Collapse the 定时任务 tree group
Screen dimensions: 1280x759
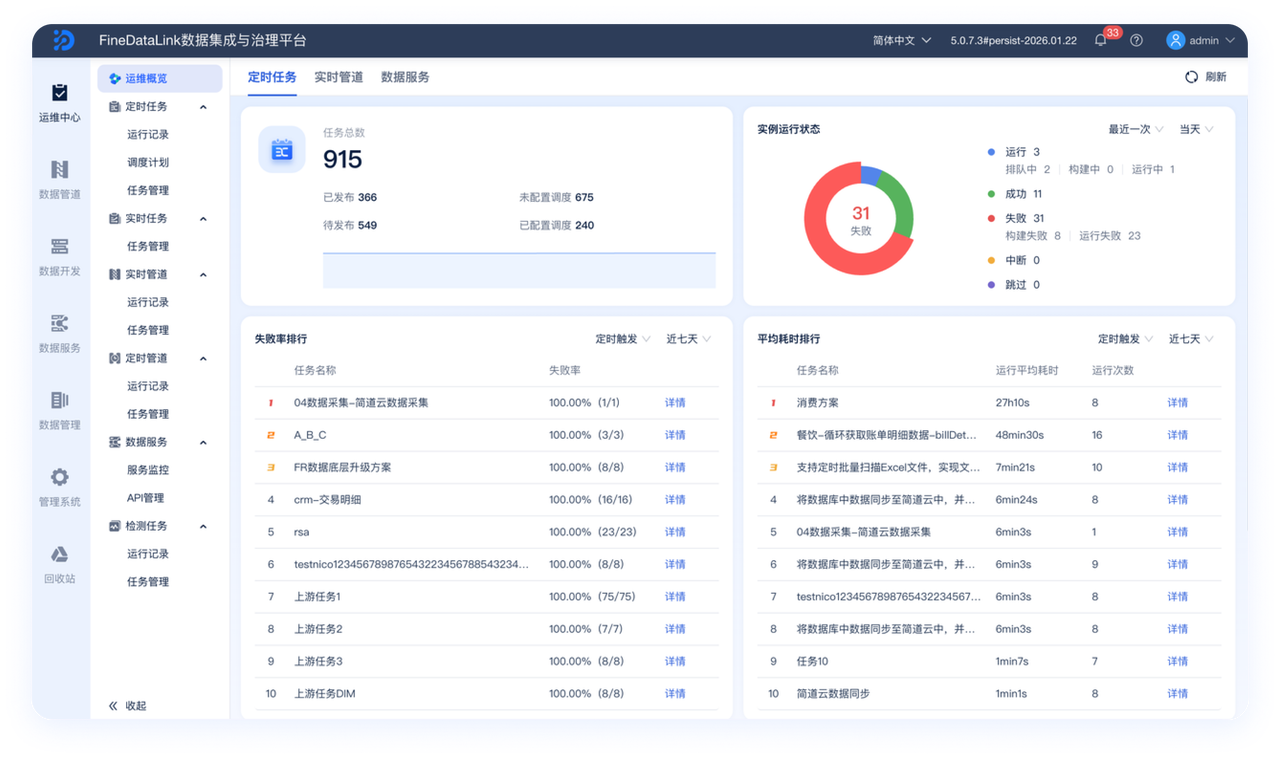[203, 107]
